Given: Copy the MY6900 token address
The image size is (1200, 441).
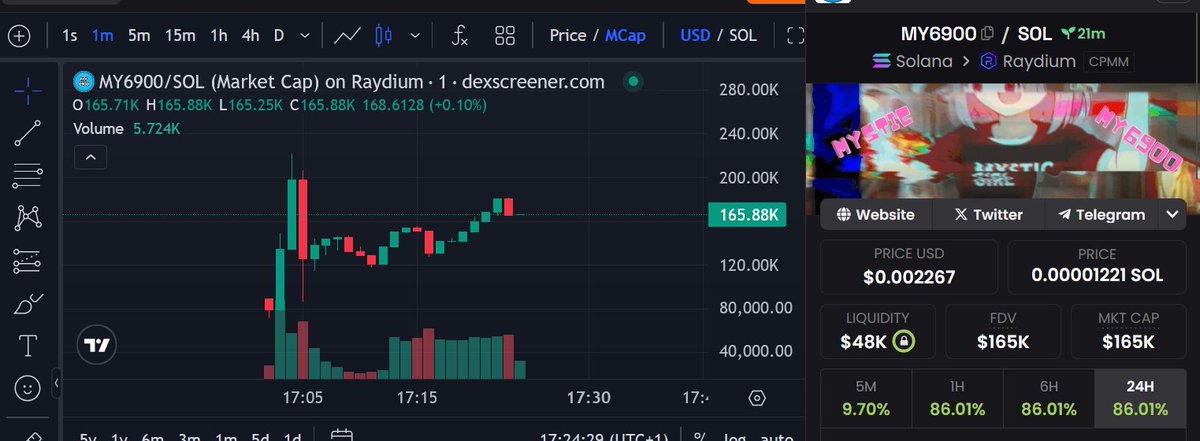Looking at the screenshot, I should tap(988, 34).
